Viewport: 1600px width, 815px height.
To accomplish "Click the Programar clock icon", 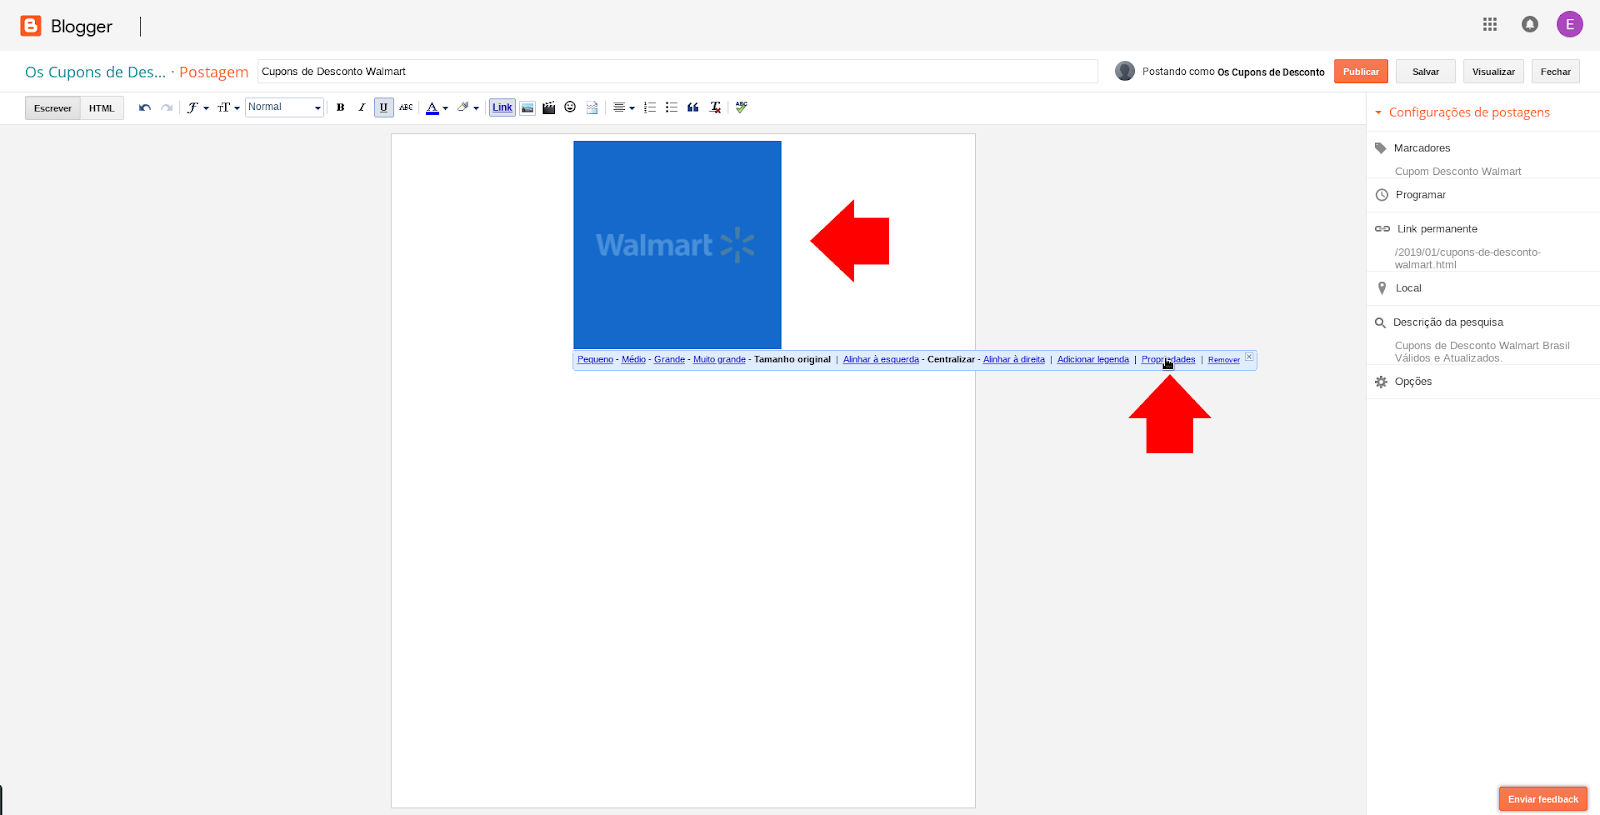I will (x=1382, y=195).
